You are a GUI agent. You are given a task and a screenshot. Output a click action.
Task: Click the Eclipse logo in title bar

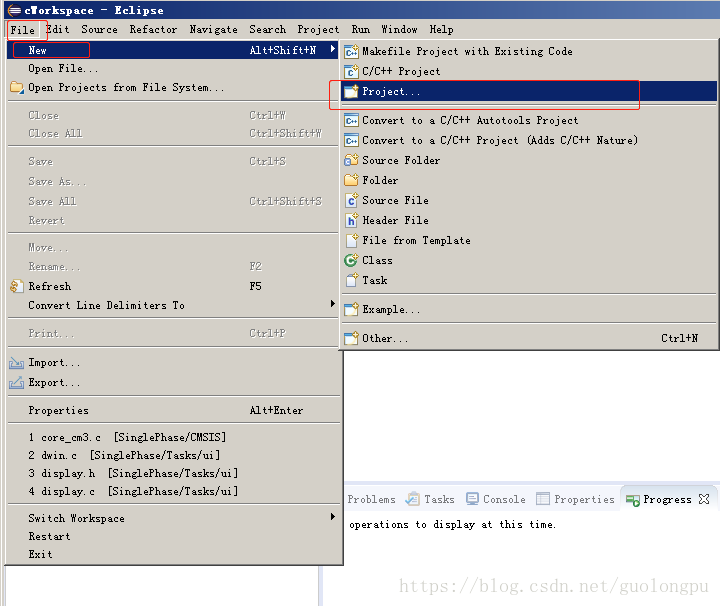click(x=15, y=10)
